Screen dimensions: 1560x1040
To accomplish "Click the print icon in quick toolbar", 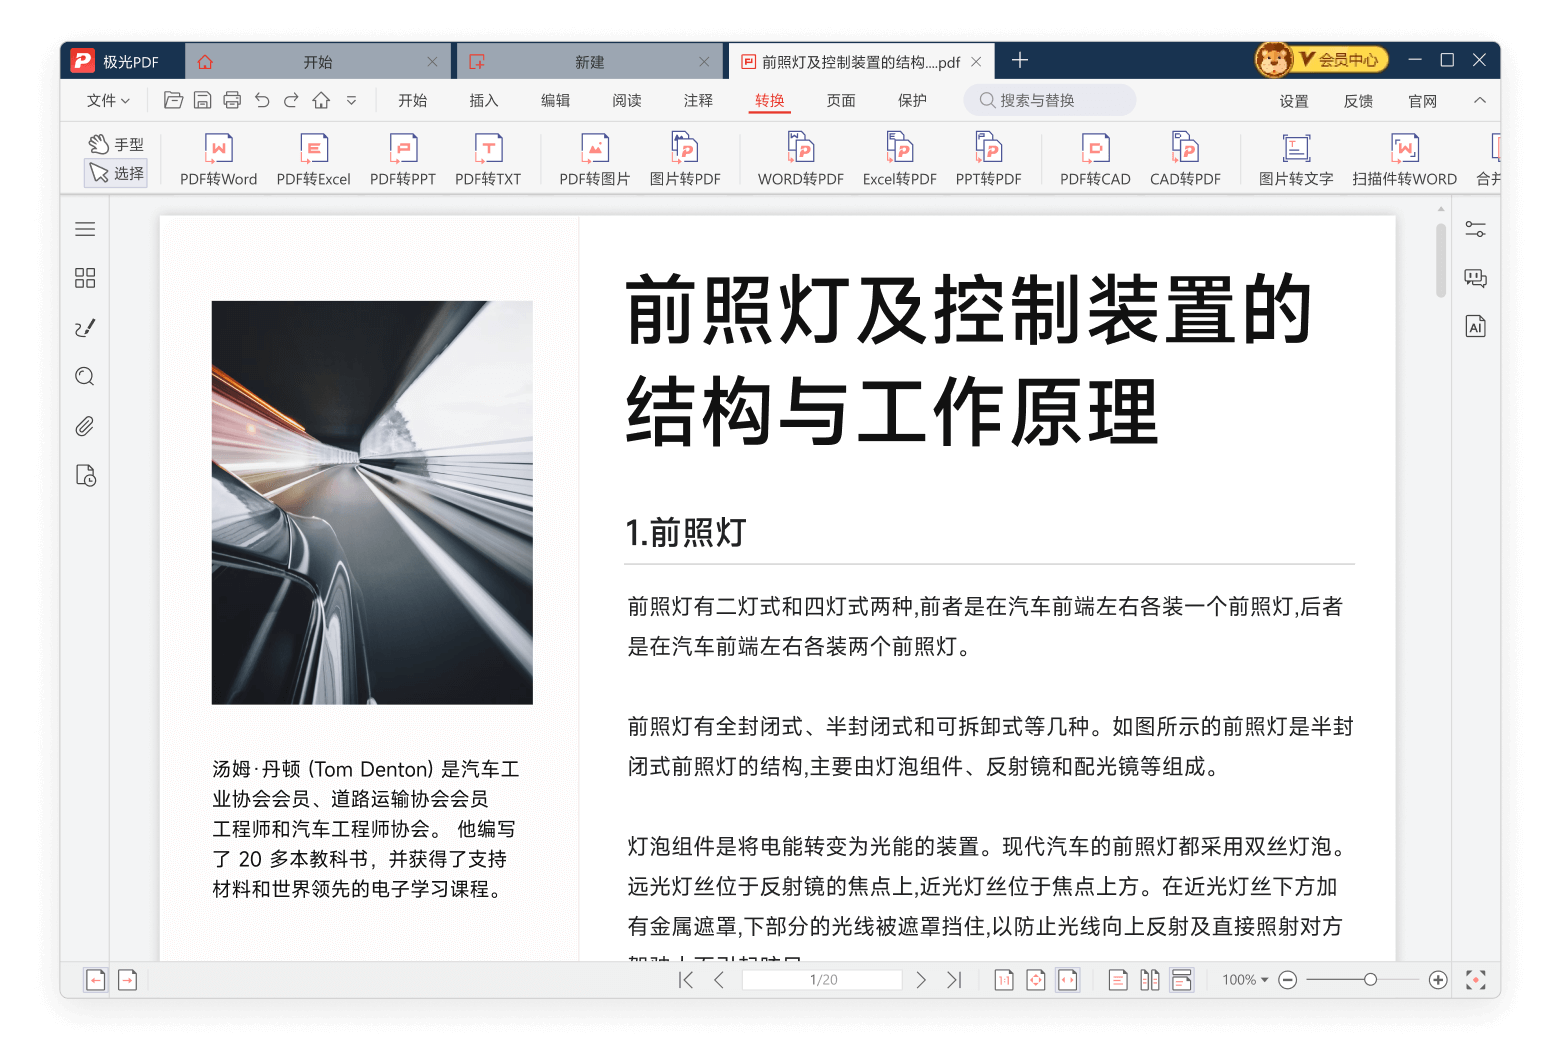I will pyautogui.click(x=232, y=100).
